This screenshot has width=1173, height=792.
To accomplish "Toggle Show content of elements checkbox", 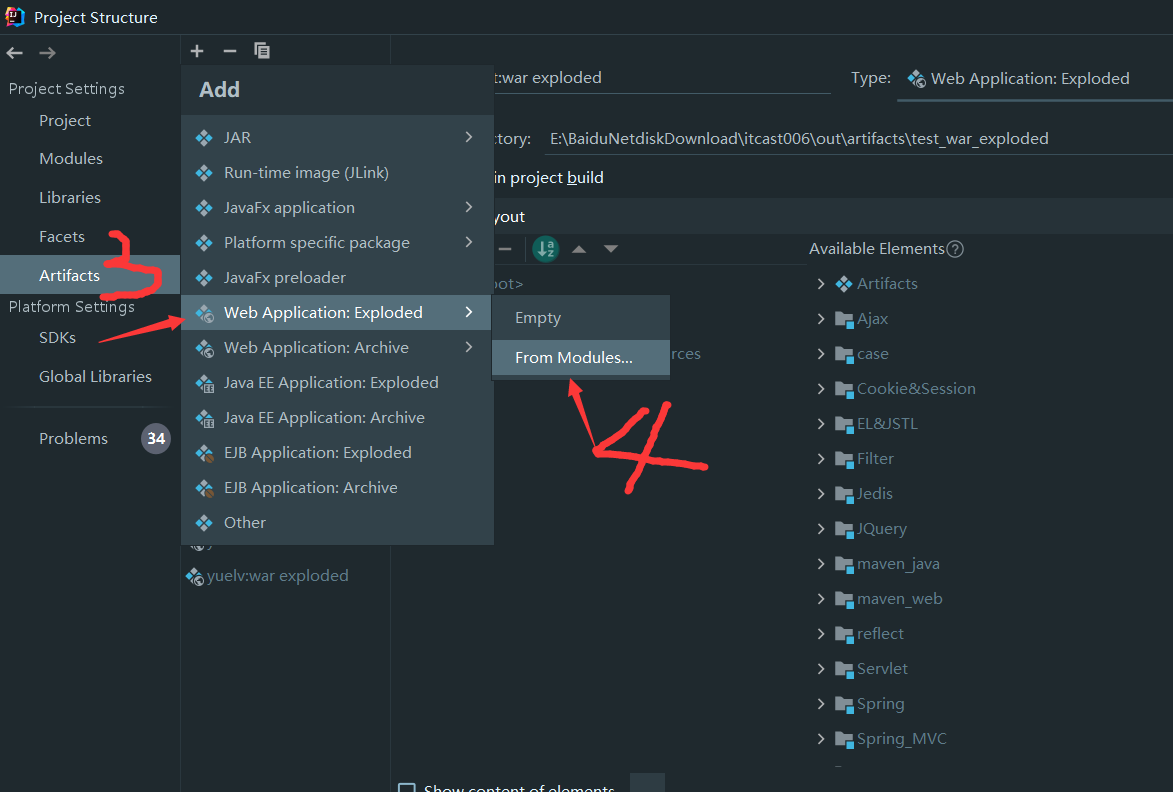I will [x=406, y=787].
